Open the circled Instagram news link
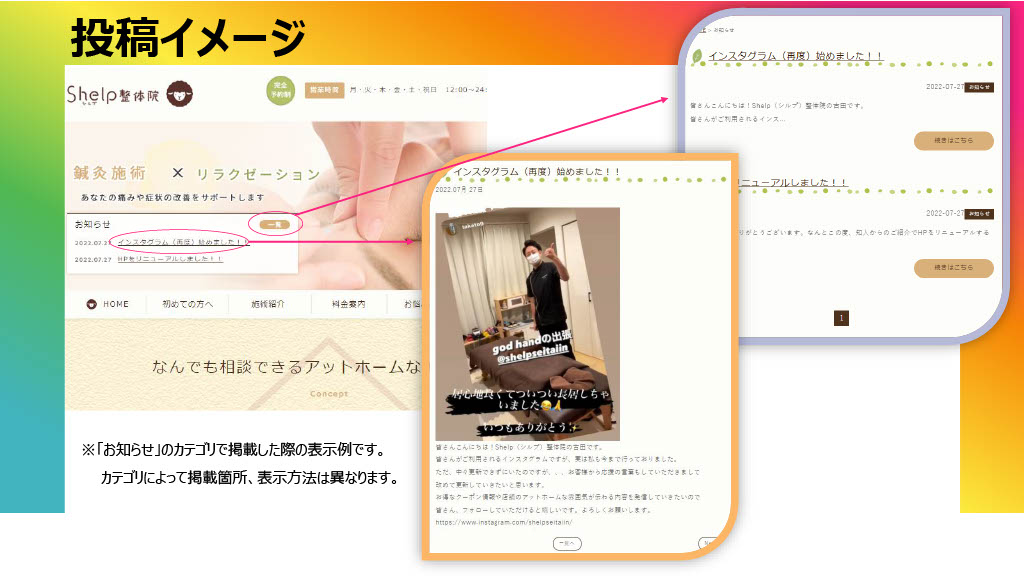 [182, 242]
